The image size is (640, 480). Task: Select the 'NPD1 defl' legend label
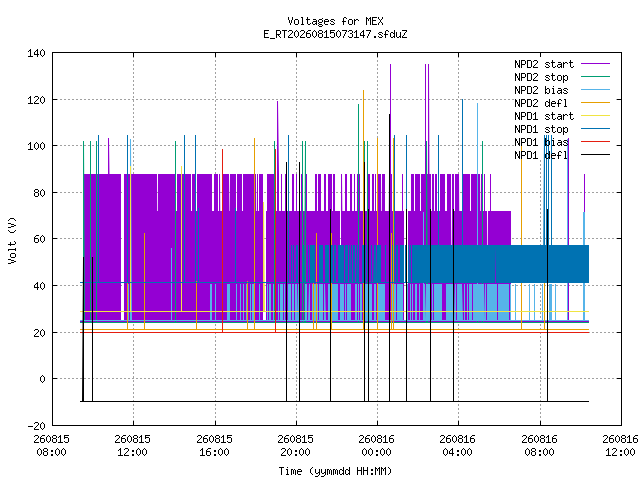541,156
